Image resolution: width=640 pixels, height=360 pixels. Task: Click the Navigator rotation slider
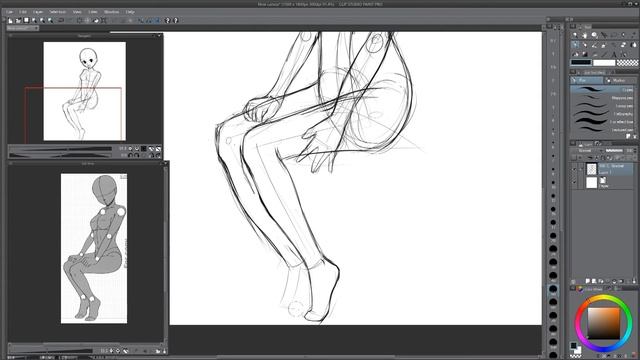(60, 155)
